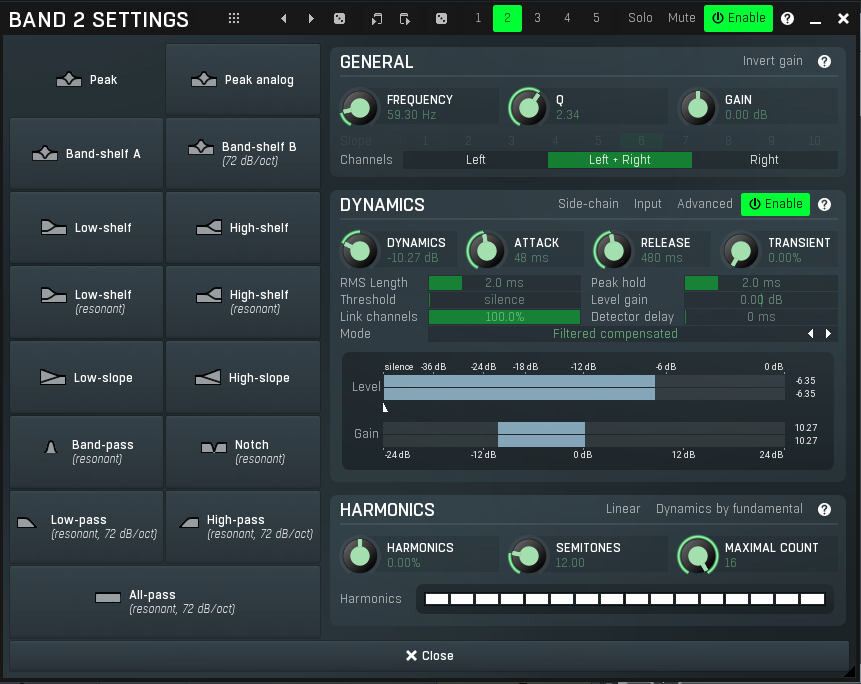
Task: Click the Threshold silence slider
Action: coord(504,300)
